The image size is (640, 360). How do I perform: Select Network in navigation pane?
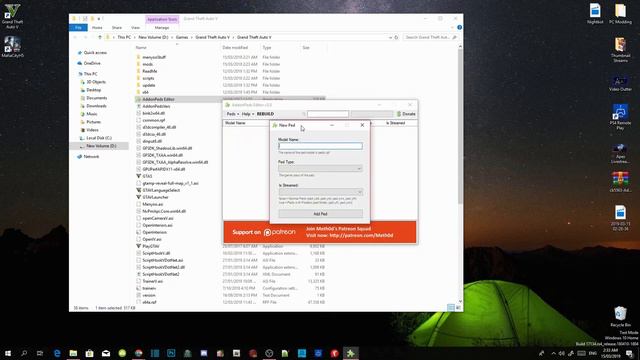point(91,157)
